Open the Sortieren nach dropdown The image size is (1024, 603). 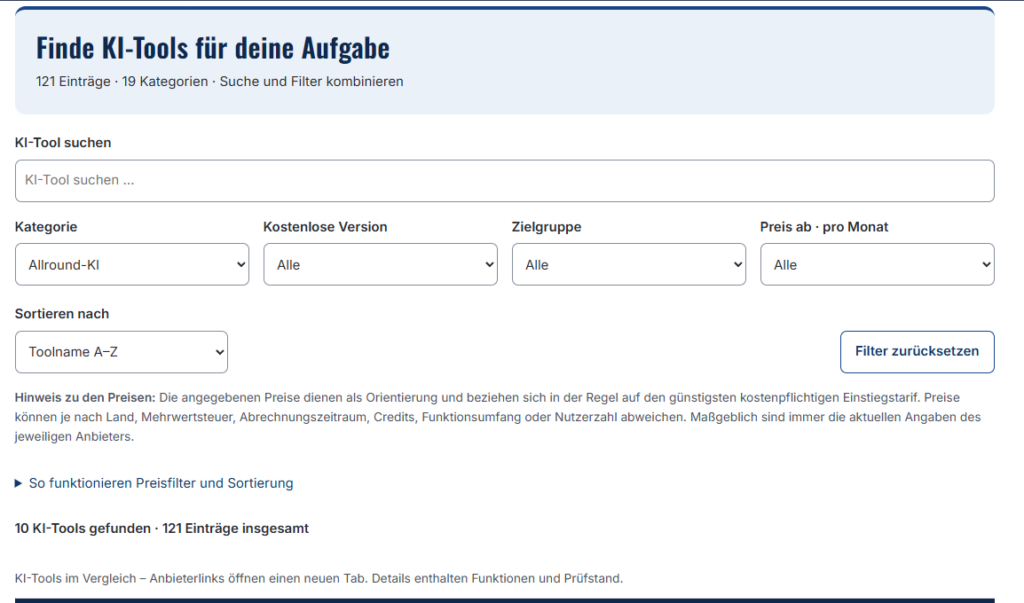pos(121,352)
